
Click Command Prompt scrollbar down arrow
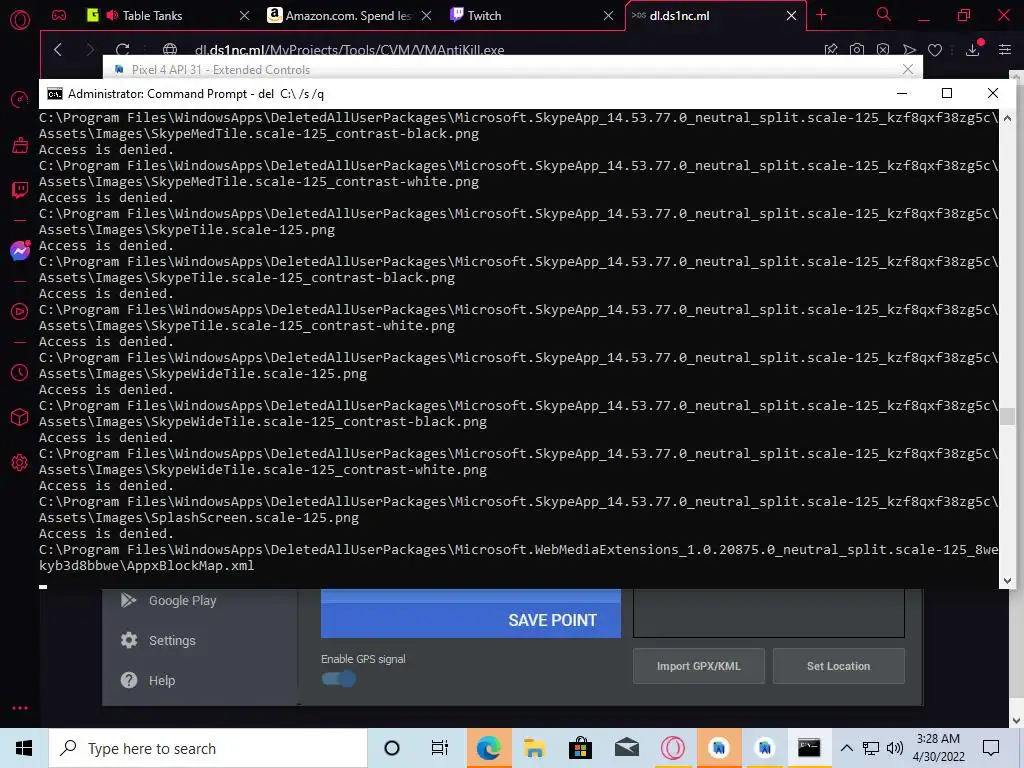click(1007, 580)
